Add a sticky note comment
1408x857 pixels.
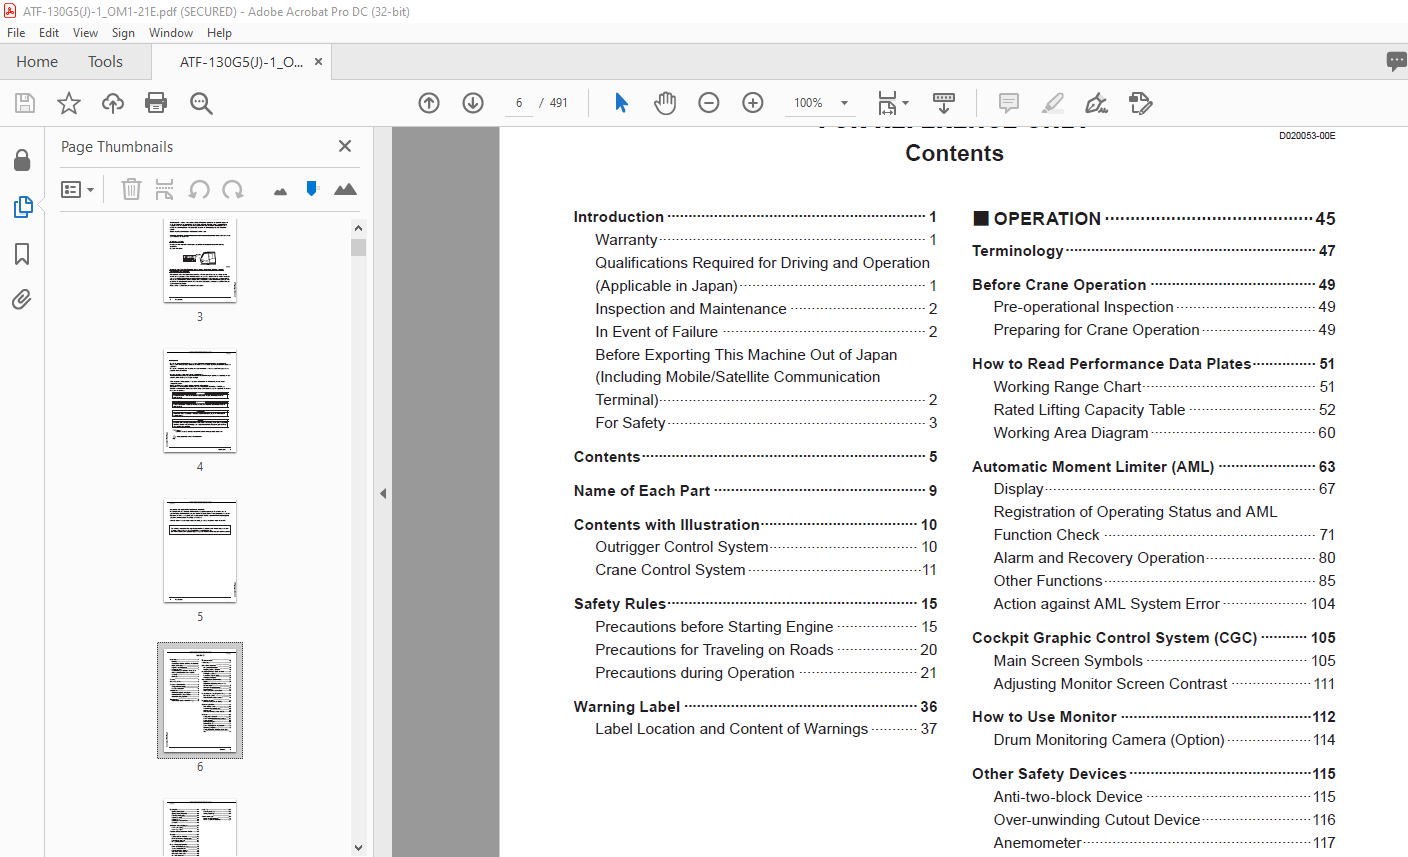tap(1009, 103)
